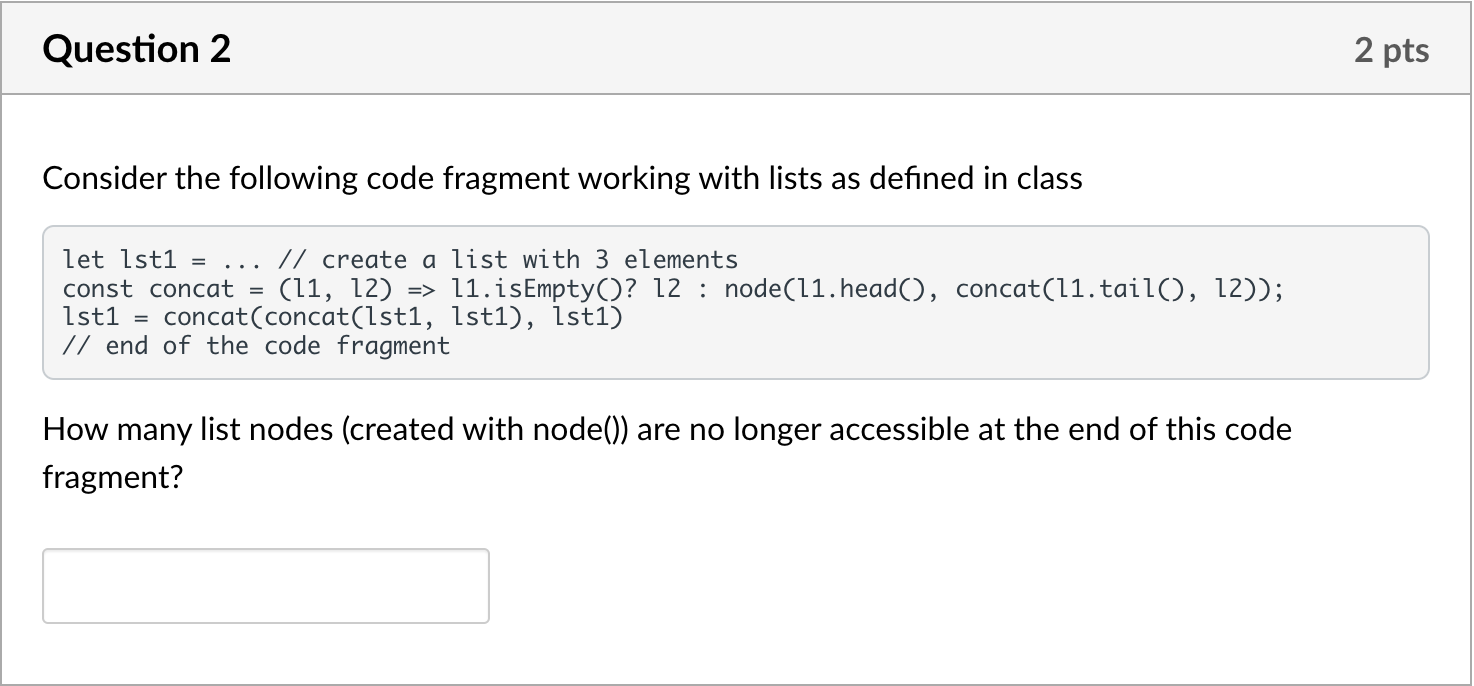
Task: Click the gray question header bar
Action: (x=736, y=49)
